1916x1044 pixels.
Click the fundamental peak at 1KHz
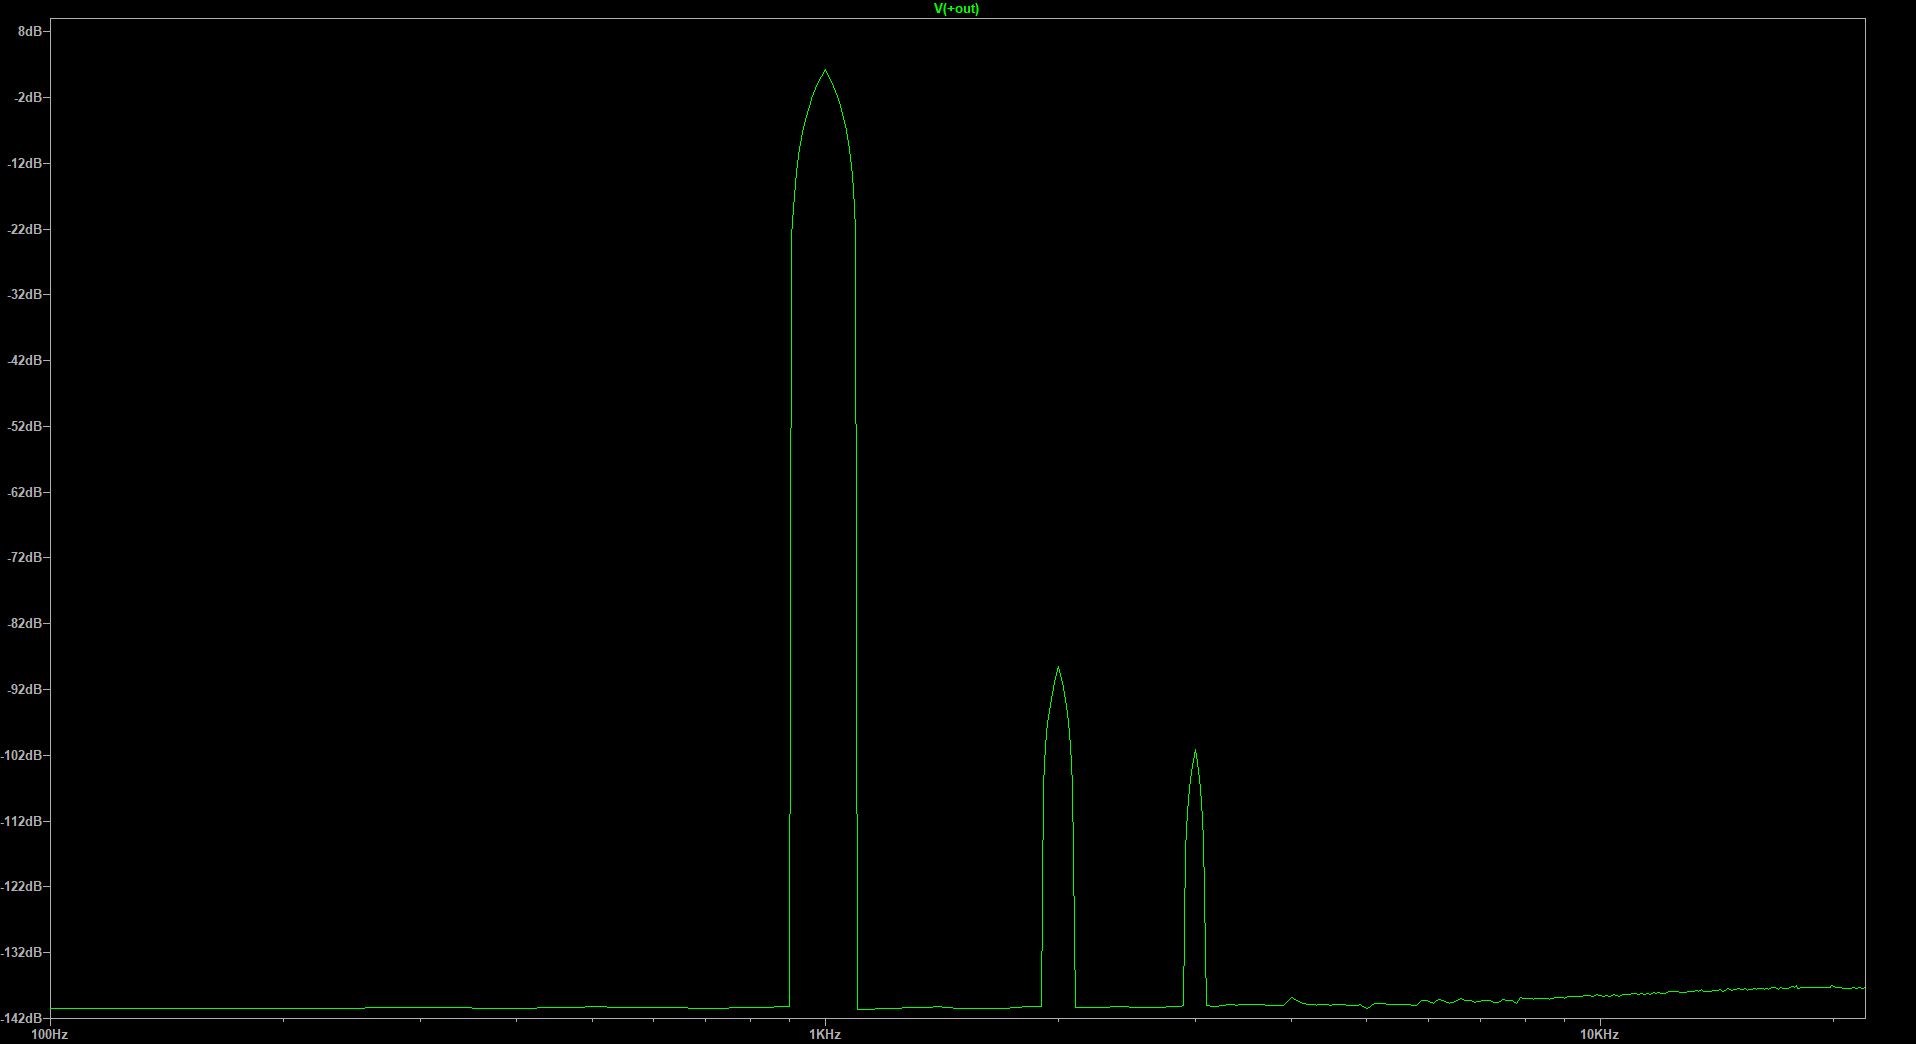[825, 70]
